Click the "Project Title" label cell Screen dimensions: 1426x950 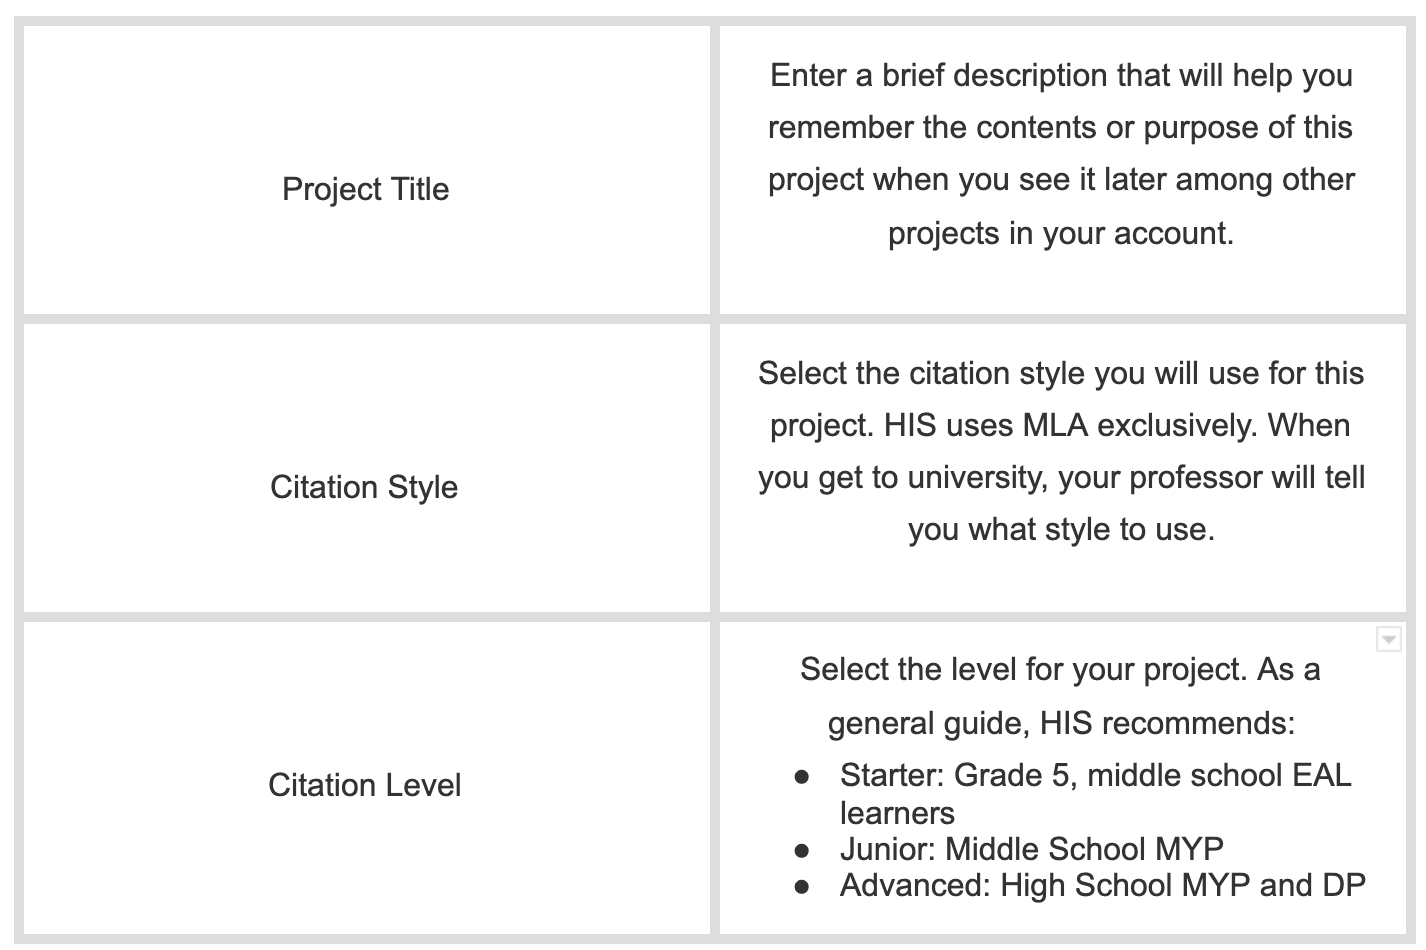(365, 189)
